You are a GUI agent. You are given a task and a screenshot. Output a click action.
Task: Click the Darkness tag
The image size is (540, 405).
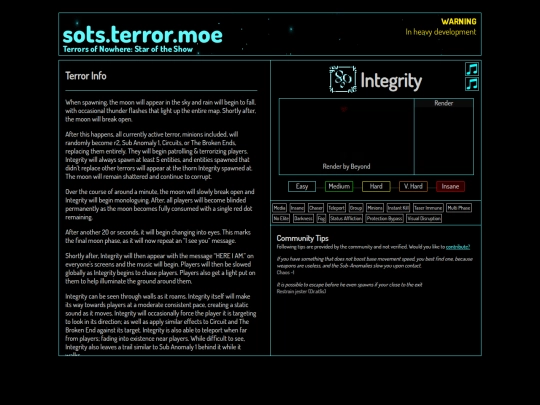point(303,218)
